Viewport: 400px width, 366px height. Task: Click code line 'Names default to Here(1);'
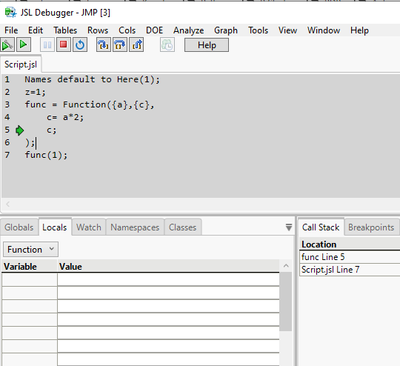click(x=92, y=80)
